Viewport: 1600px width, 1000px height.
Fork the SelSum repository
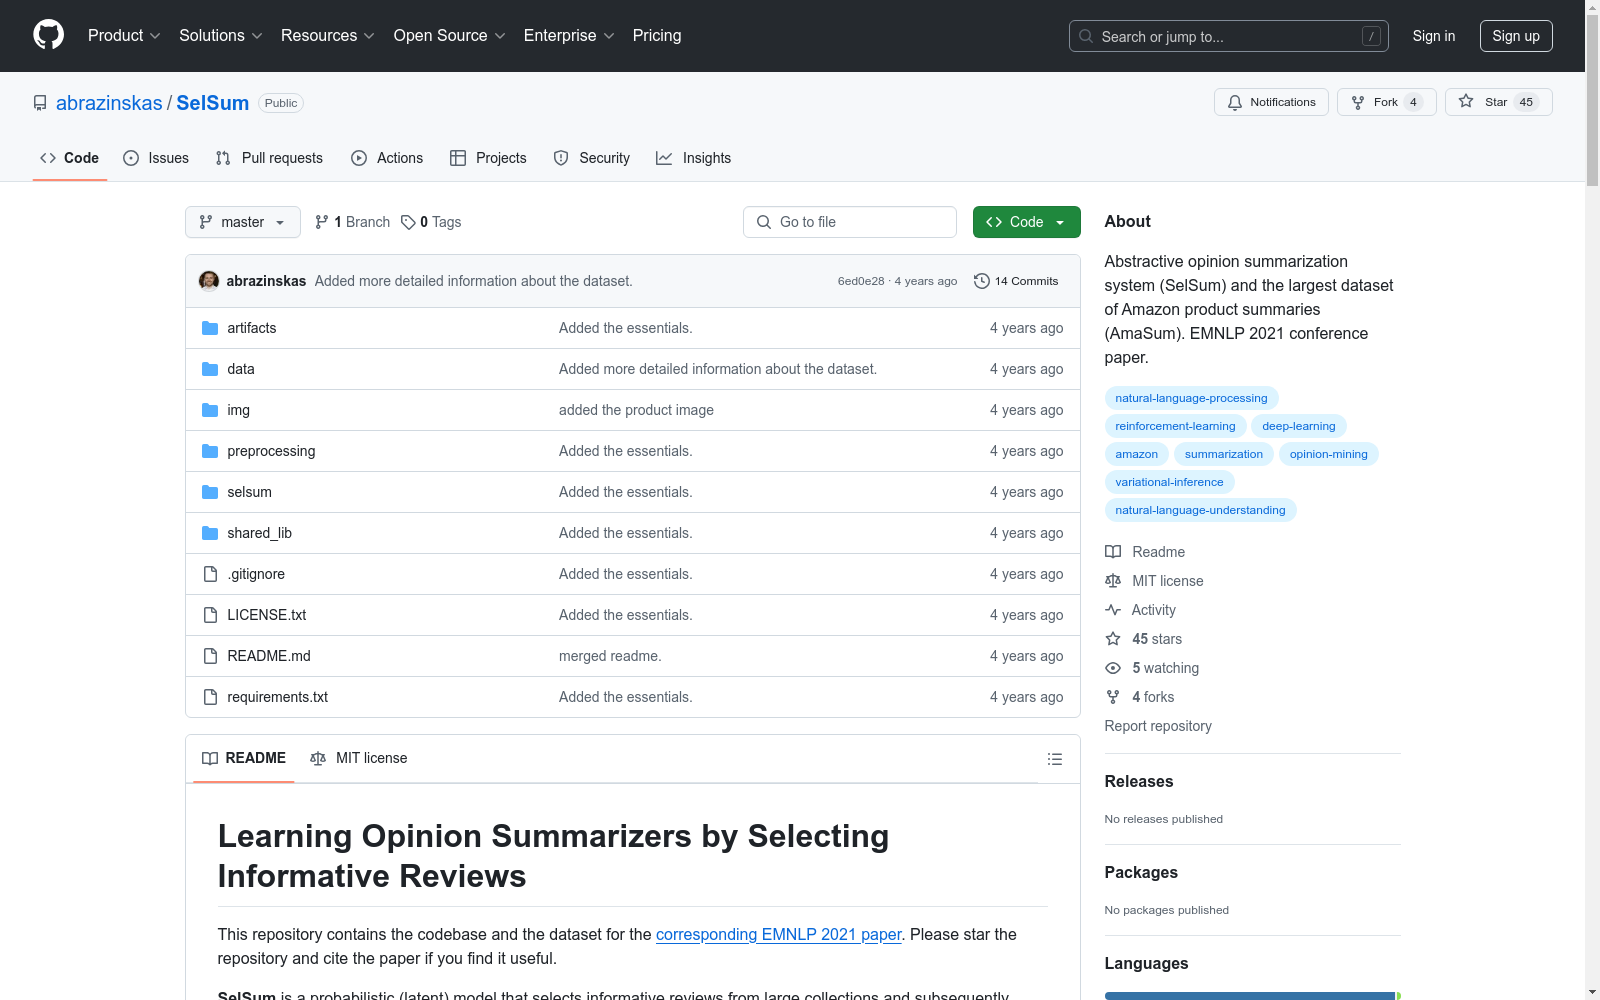(1386, 102)
